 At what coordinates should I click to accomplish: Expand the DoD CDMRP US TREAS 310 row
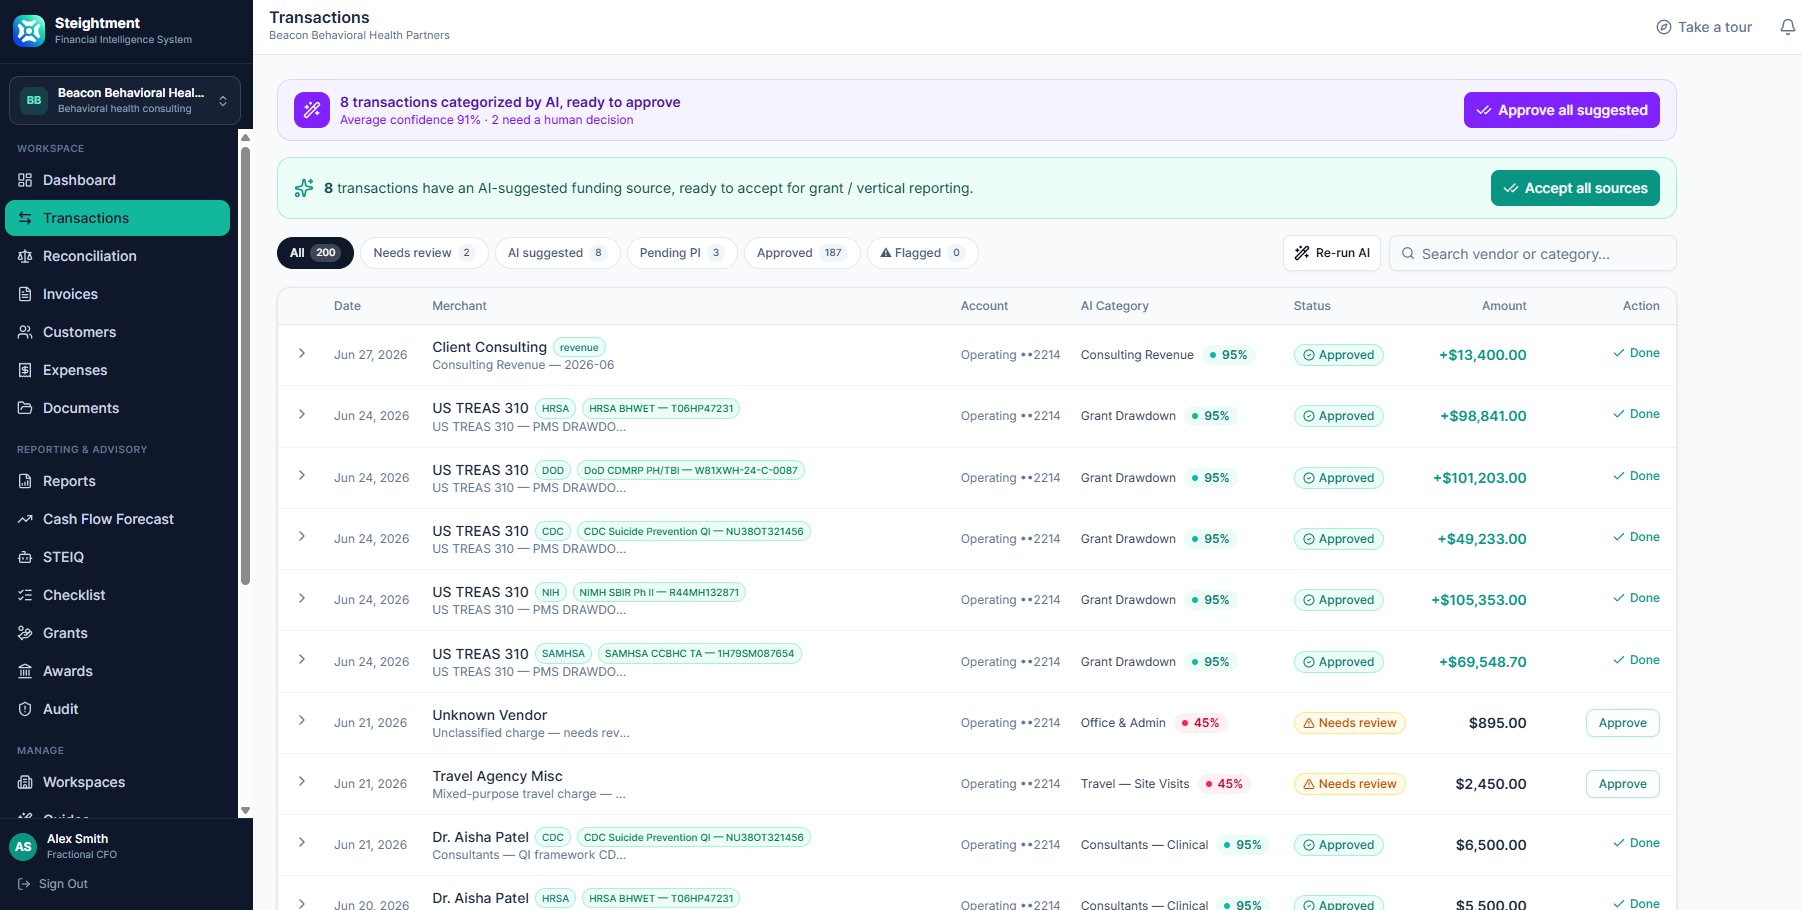click(302, 476)
